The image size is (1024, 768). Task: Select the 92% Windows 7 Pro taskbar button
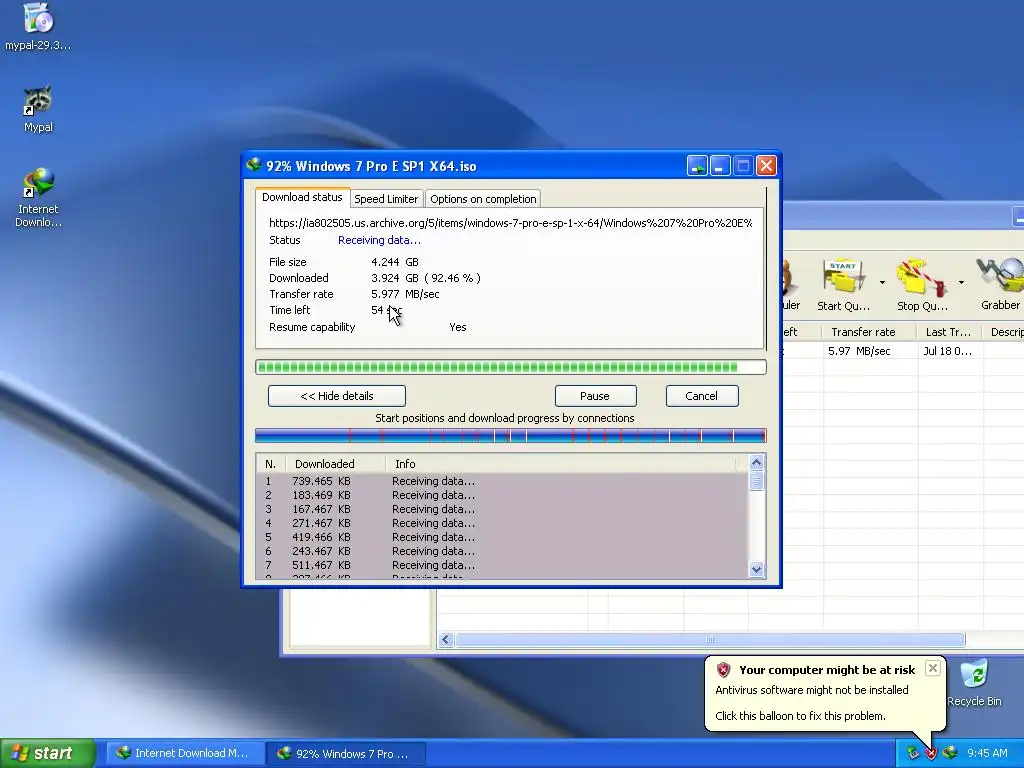tap(346, 754)
